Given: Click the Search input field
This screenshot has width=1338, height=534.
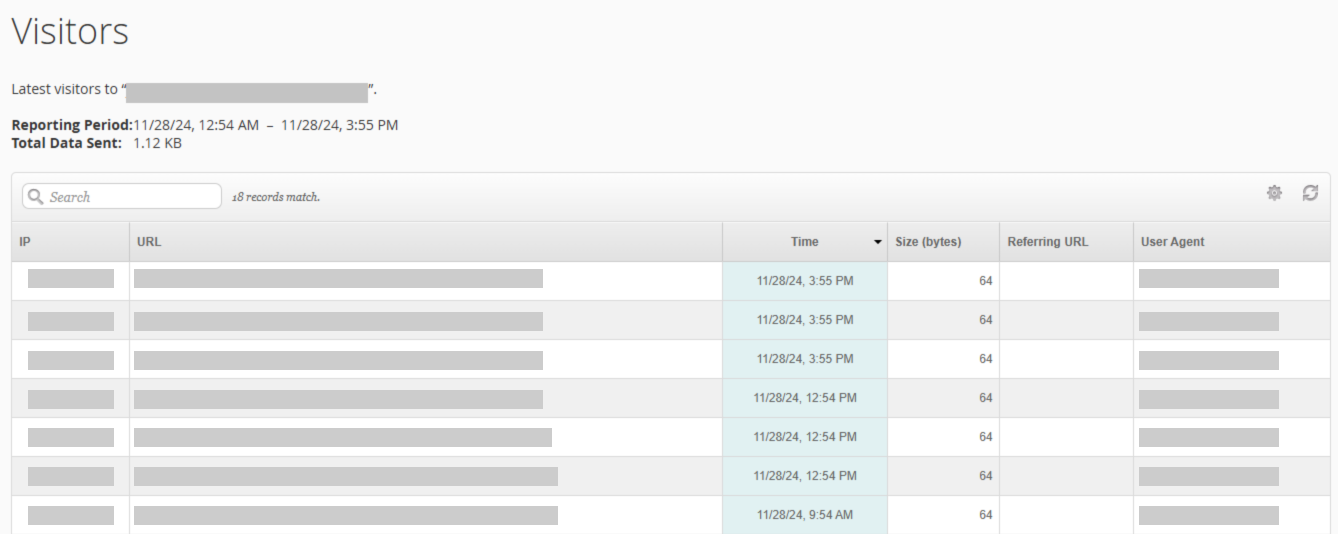Looking at the screenshot, I should pyautogui.click(x=122, y=196).
